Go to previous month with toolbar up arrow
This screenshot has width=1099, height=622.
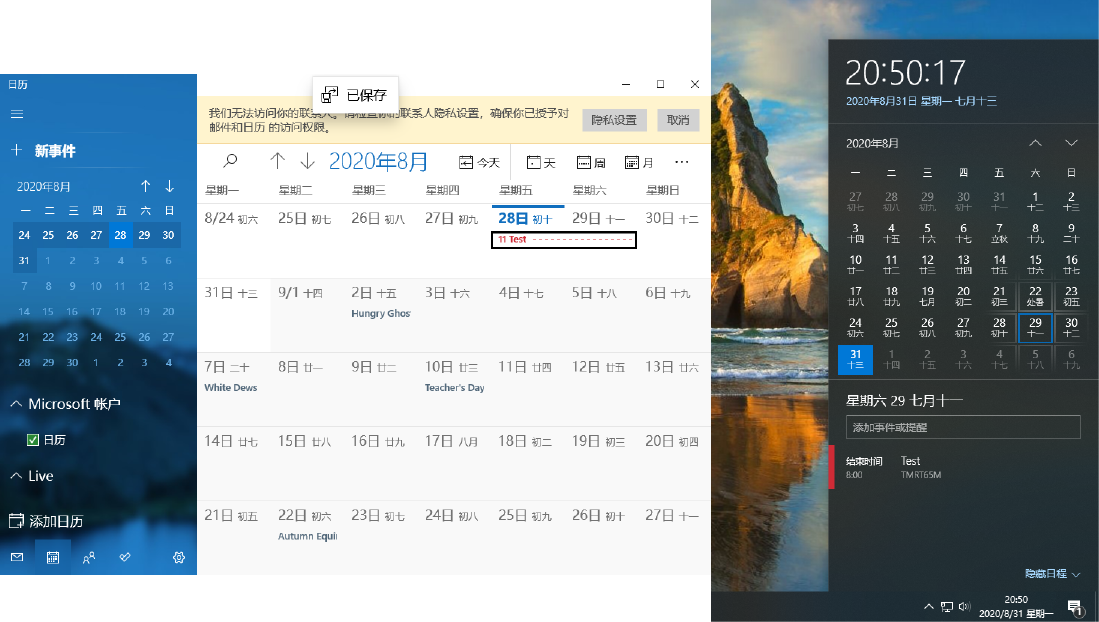[x=278, y=161]
